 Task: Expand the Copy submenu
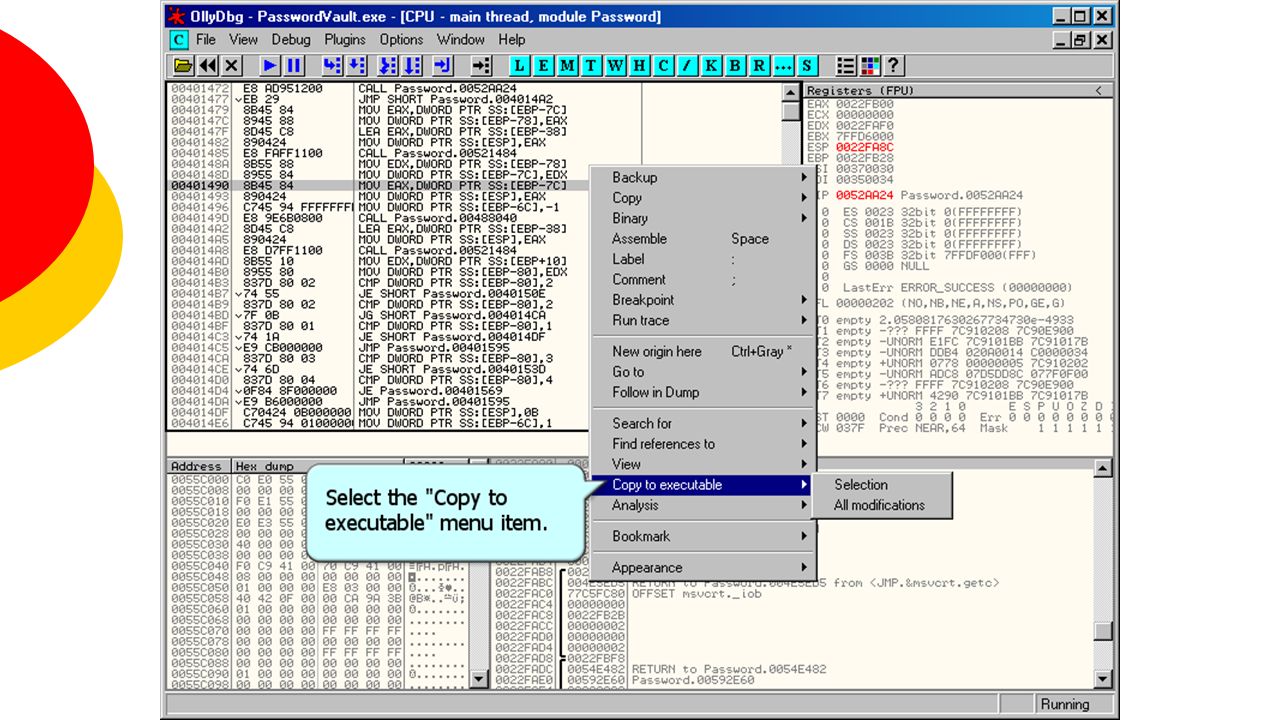[x=704, y=198]
